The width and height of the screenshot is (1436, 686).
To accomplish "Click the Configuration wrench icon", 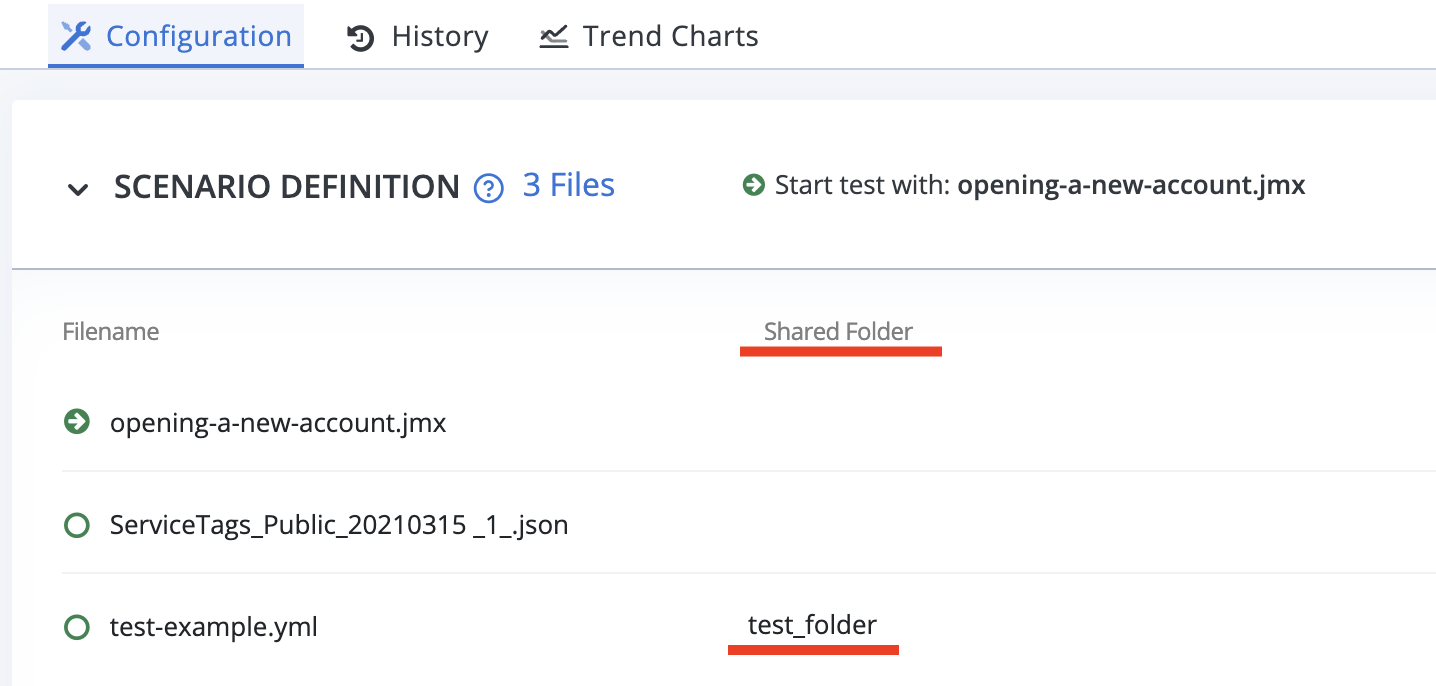I will pos(76,36).
